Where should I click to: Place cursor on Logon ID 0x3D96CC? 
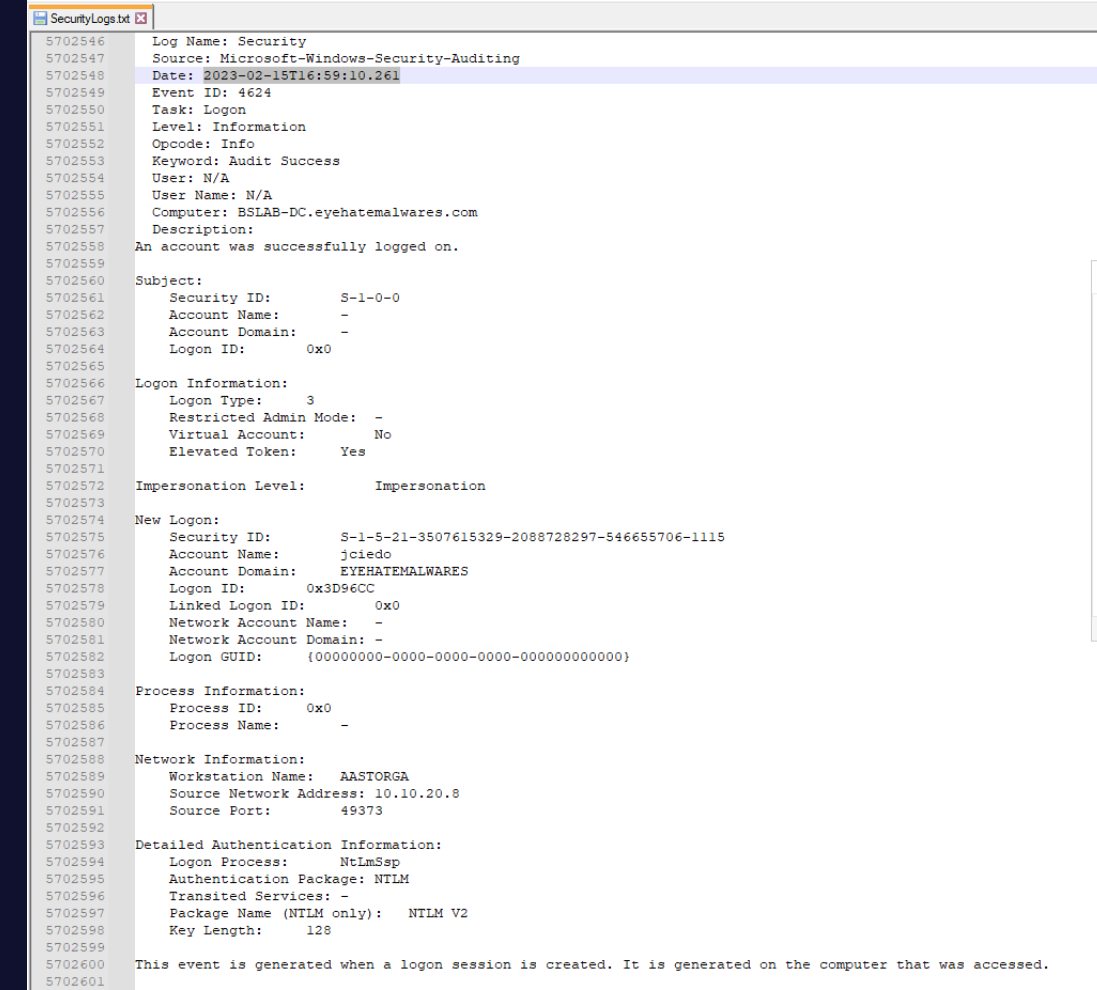(340, 589)
